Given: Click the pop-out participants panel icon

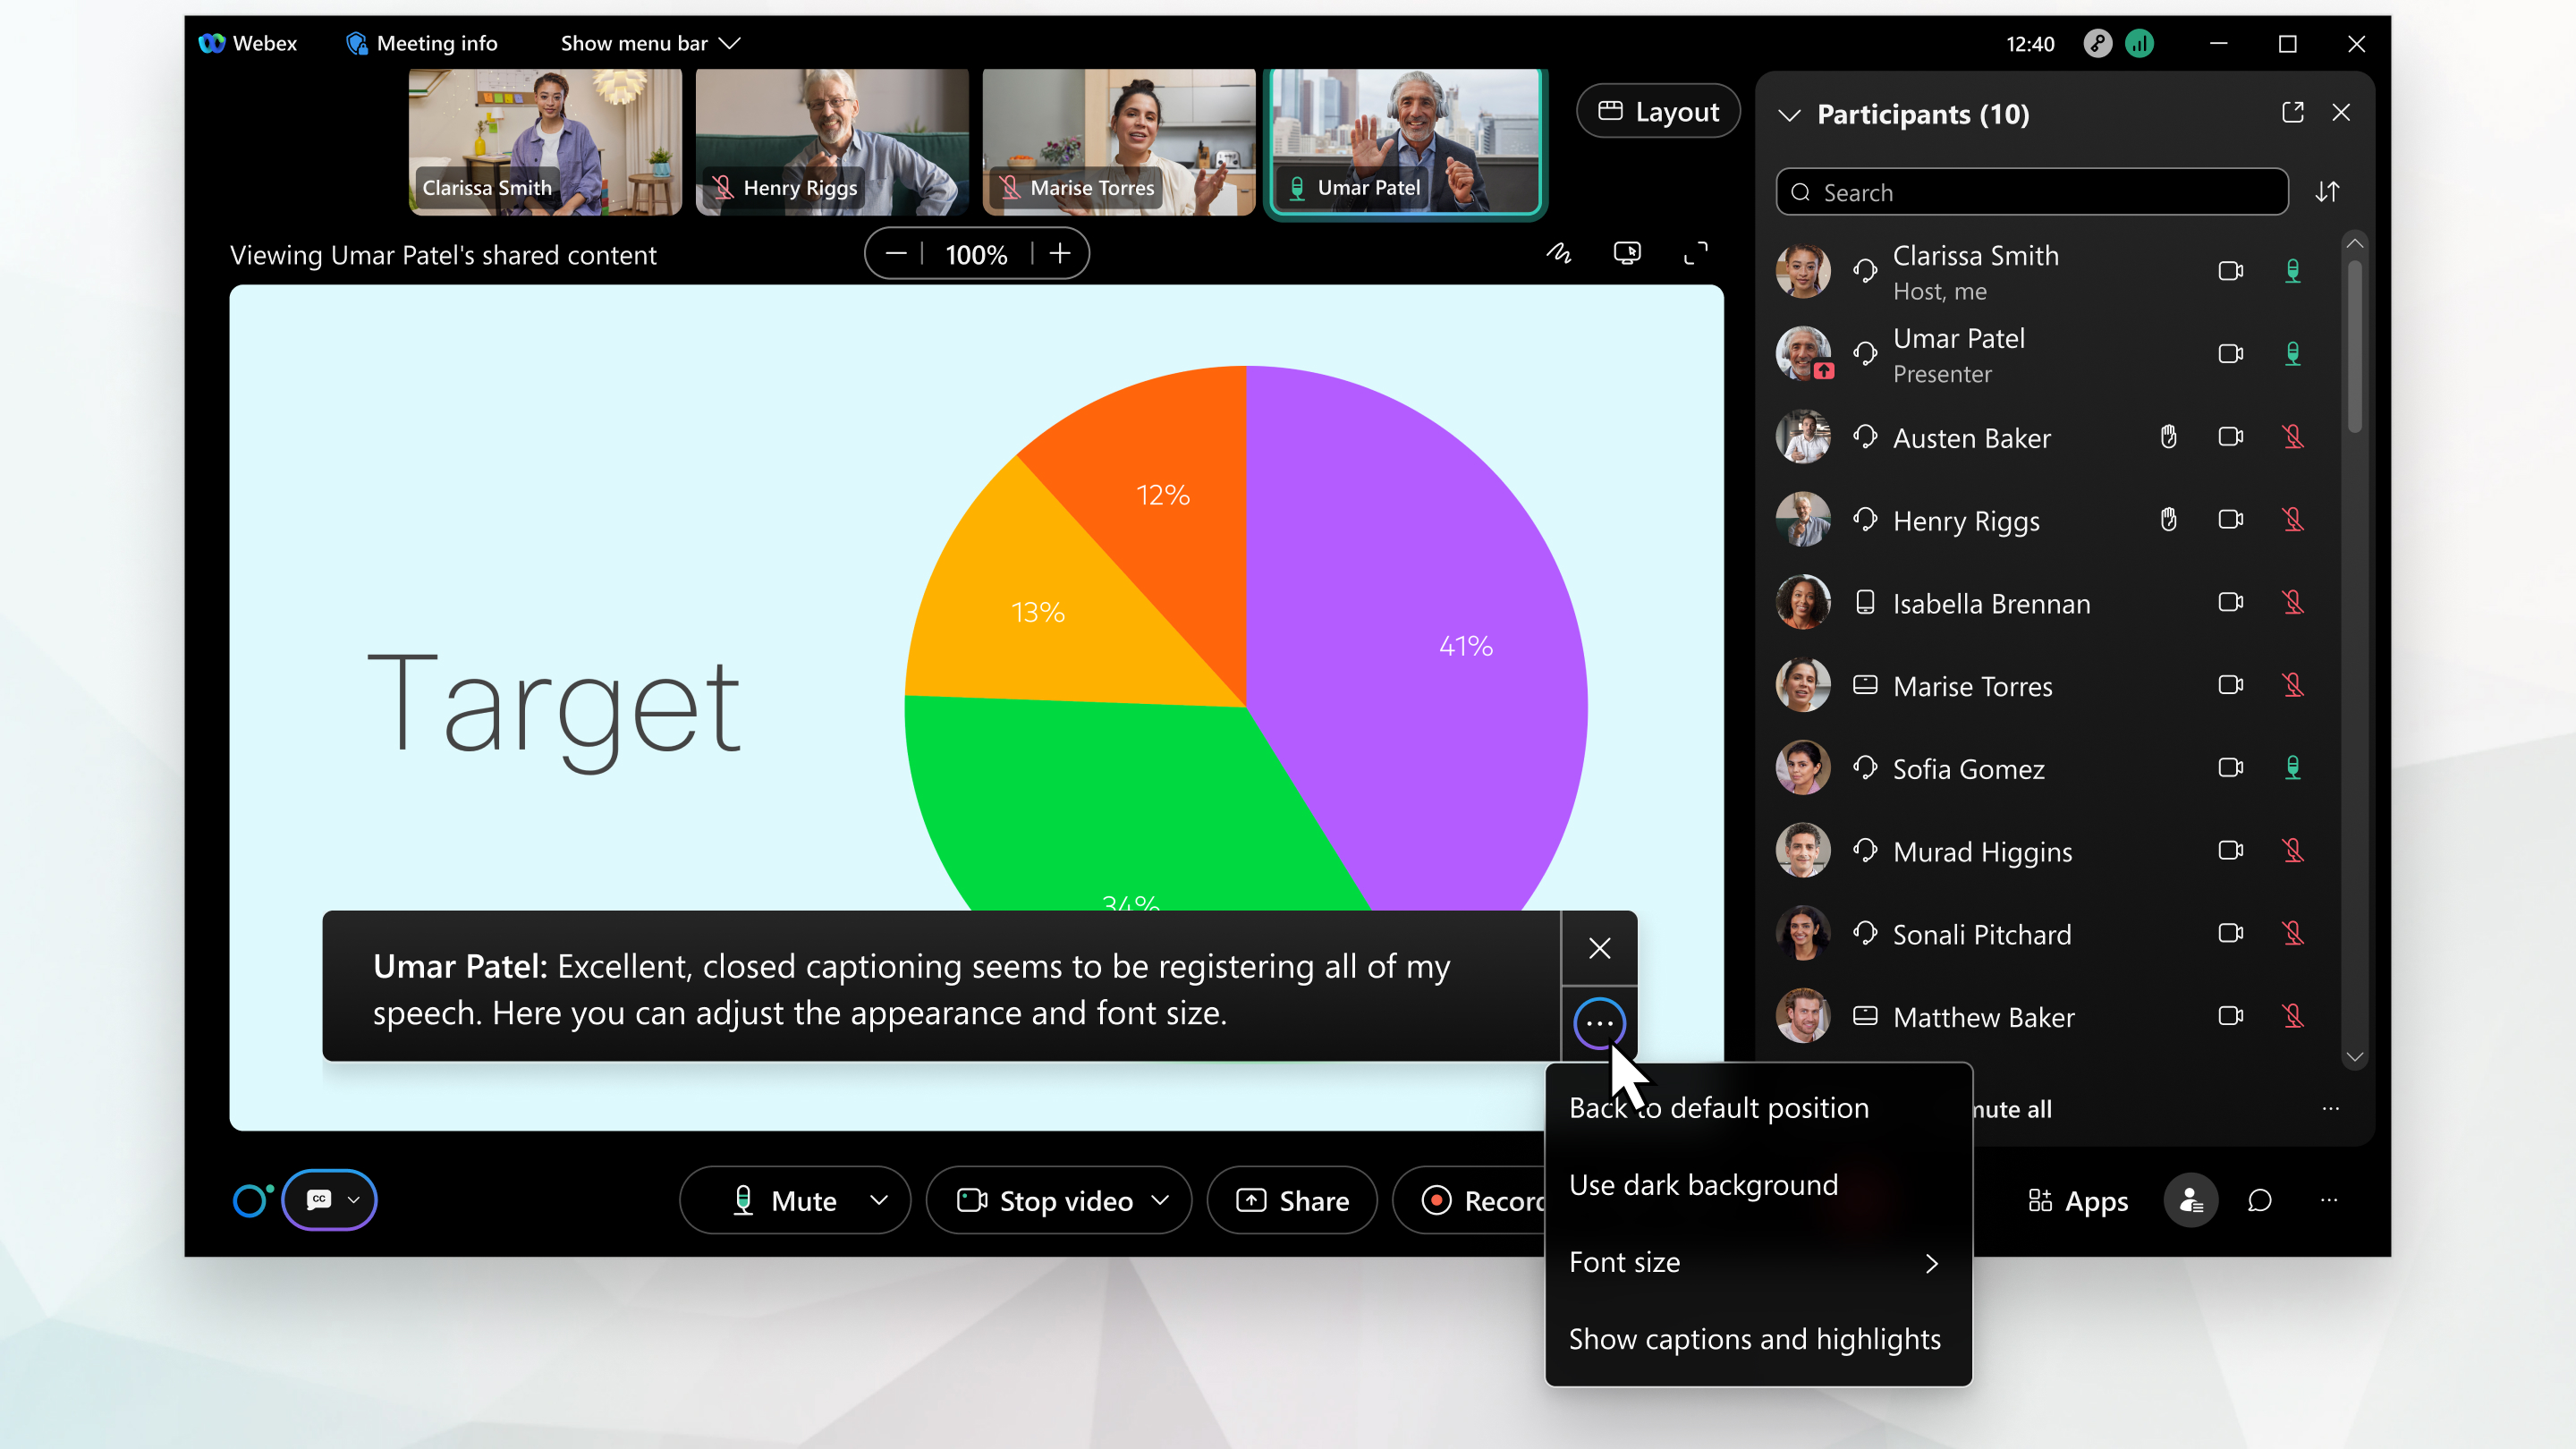Looking at the screenshot, I should (2293, 114).
